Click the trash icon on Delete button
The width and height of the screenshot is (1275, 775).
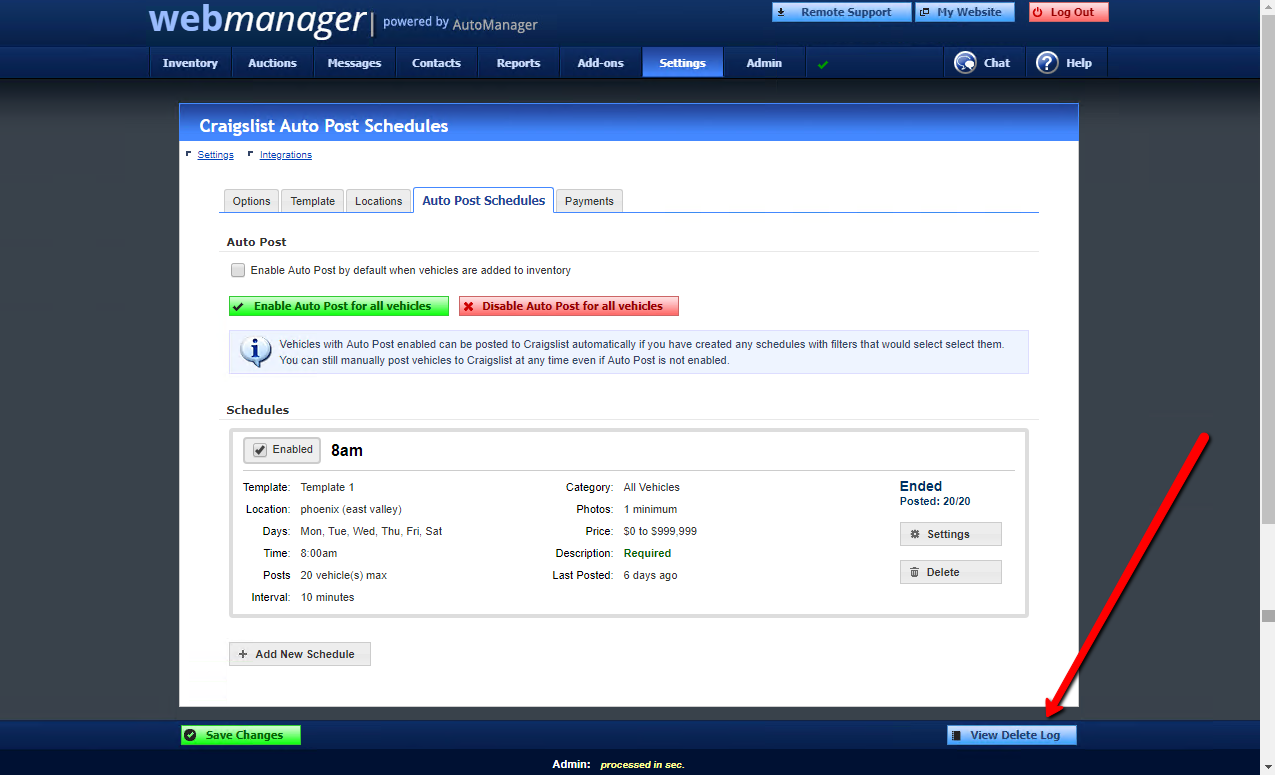click(915, 572)
